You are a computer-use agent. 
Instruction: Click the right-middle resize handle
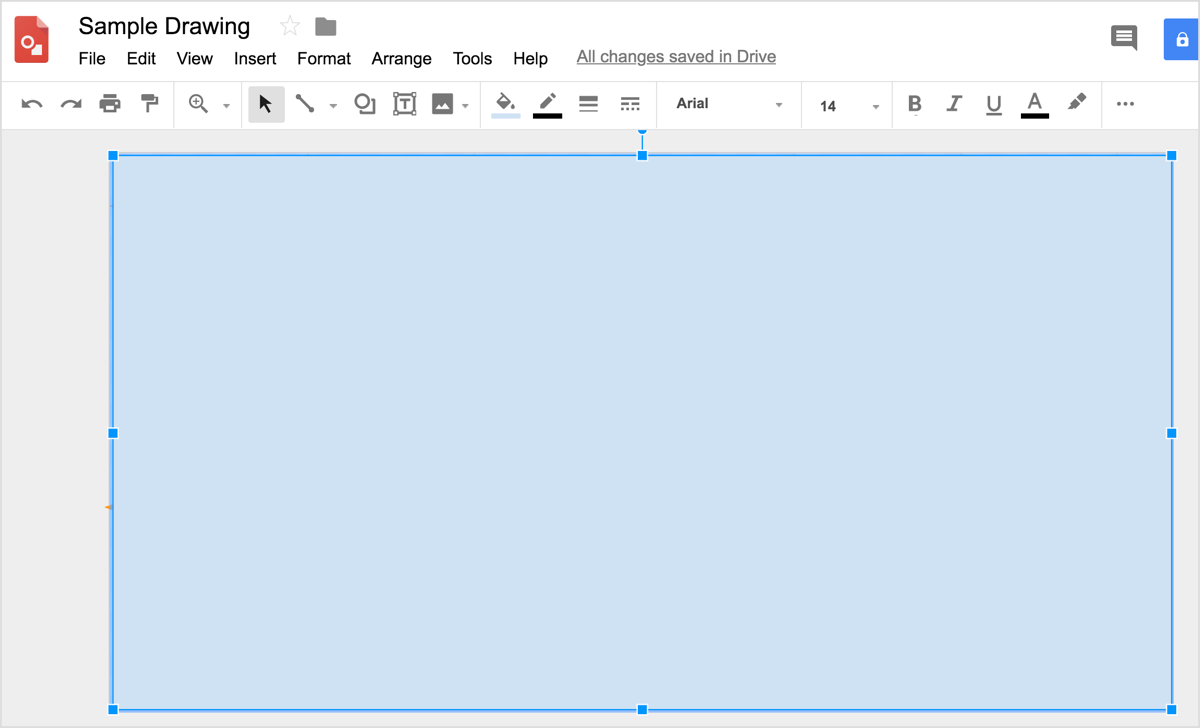pyautogui.click(x=1171, y=433)
